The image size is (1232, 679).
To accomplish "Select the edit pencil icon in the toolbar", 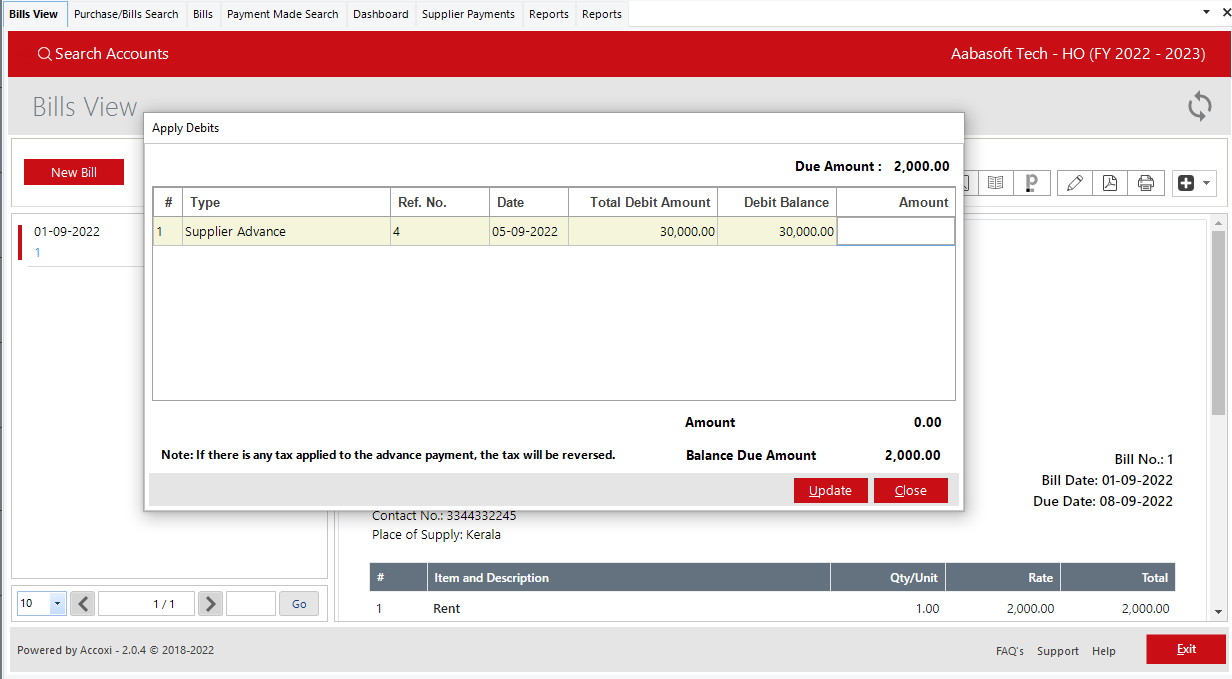I will click(x=1074, y=183).
